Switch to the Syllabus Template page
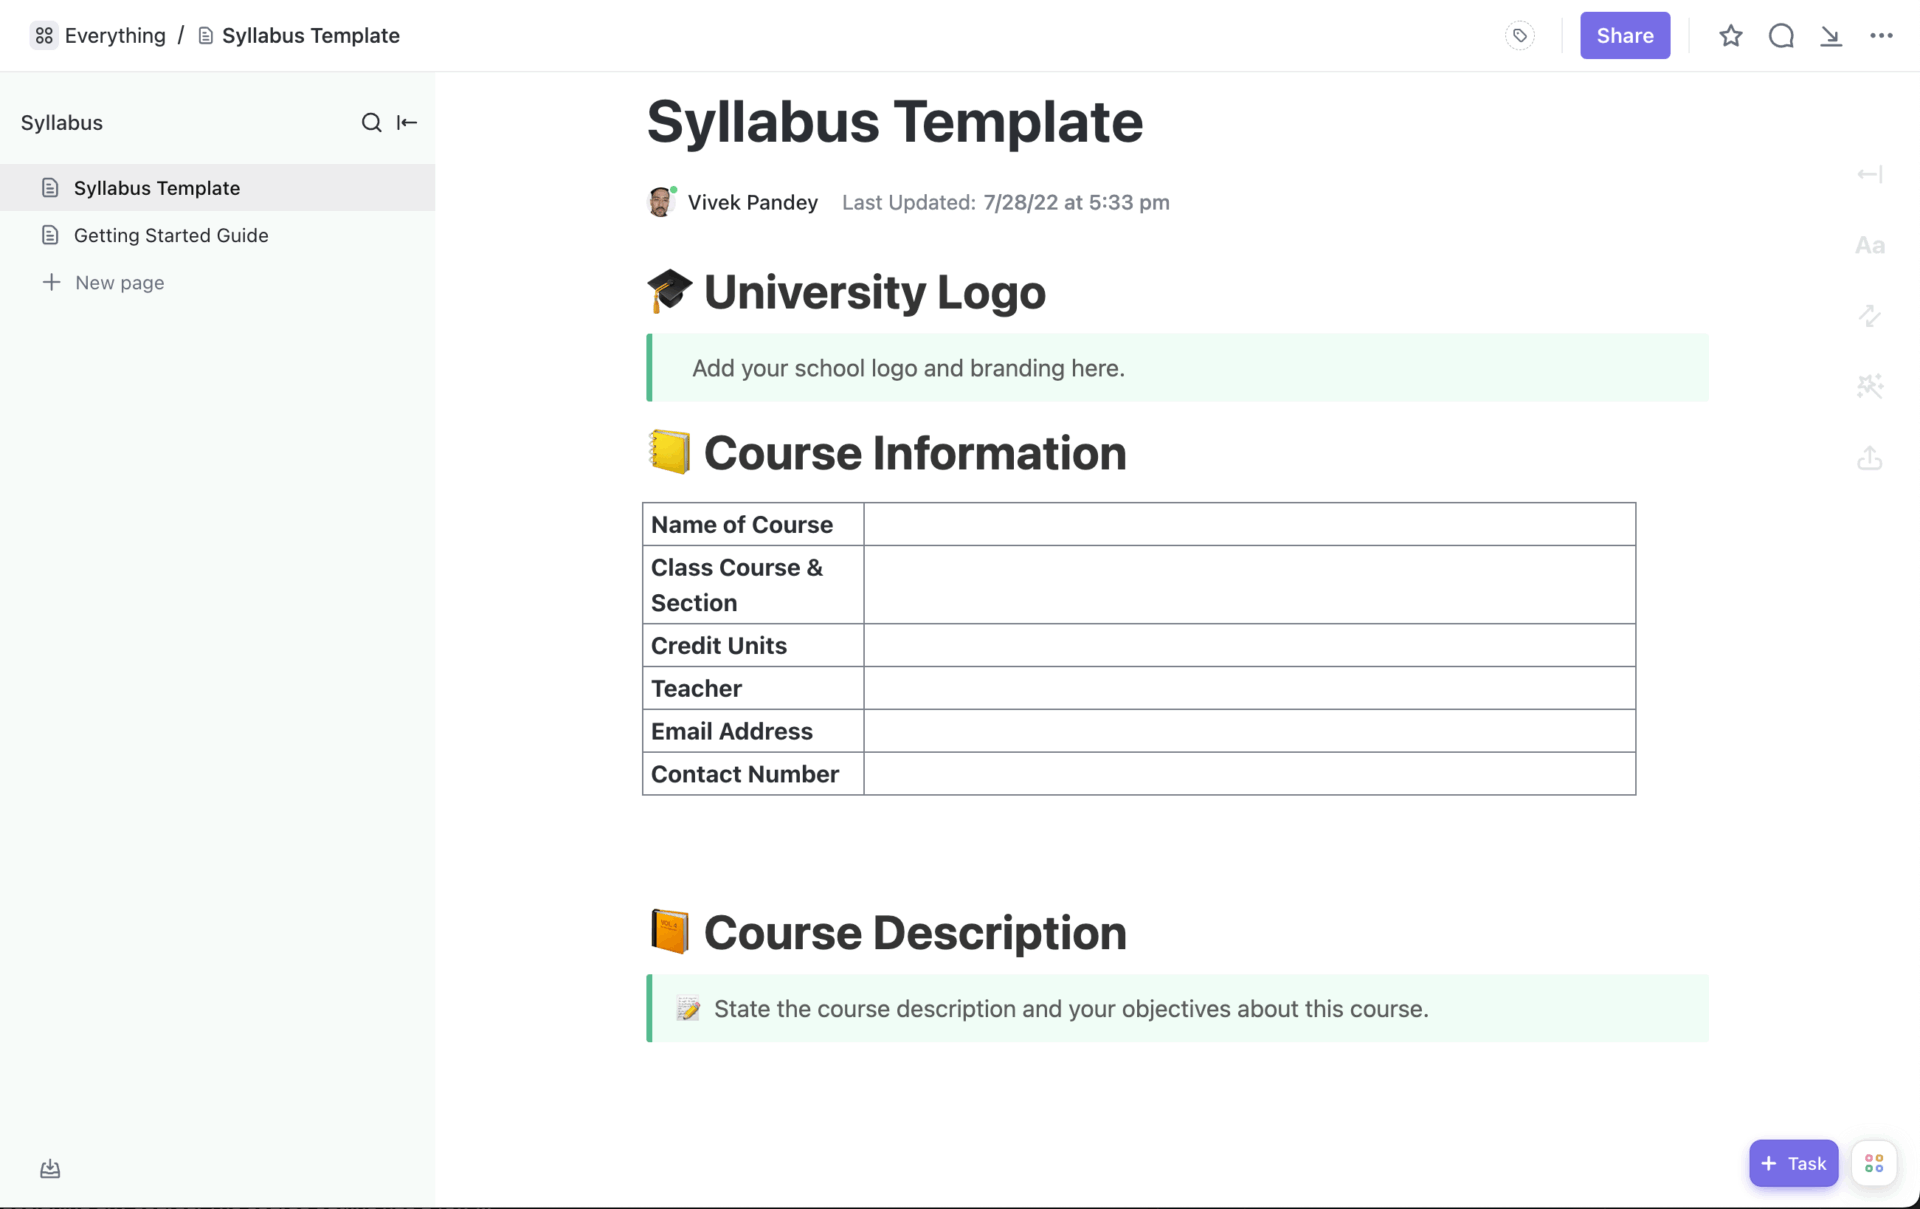 [156, 187]
